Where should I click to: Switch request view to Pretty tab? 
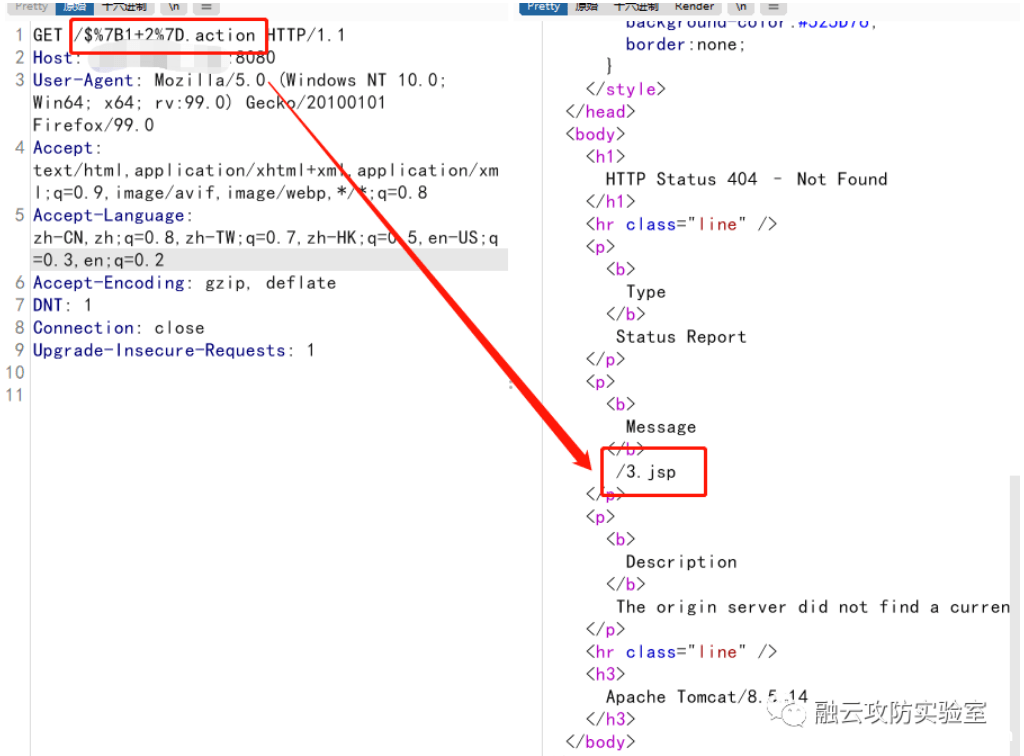tap(31, 7)
